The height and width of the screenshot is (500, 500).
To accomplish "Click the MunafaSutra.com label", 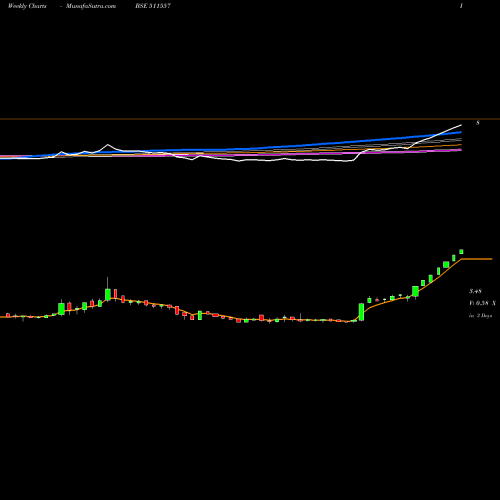I will 91,6.
